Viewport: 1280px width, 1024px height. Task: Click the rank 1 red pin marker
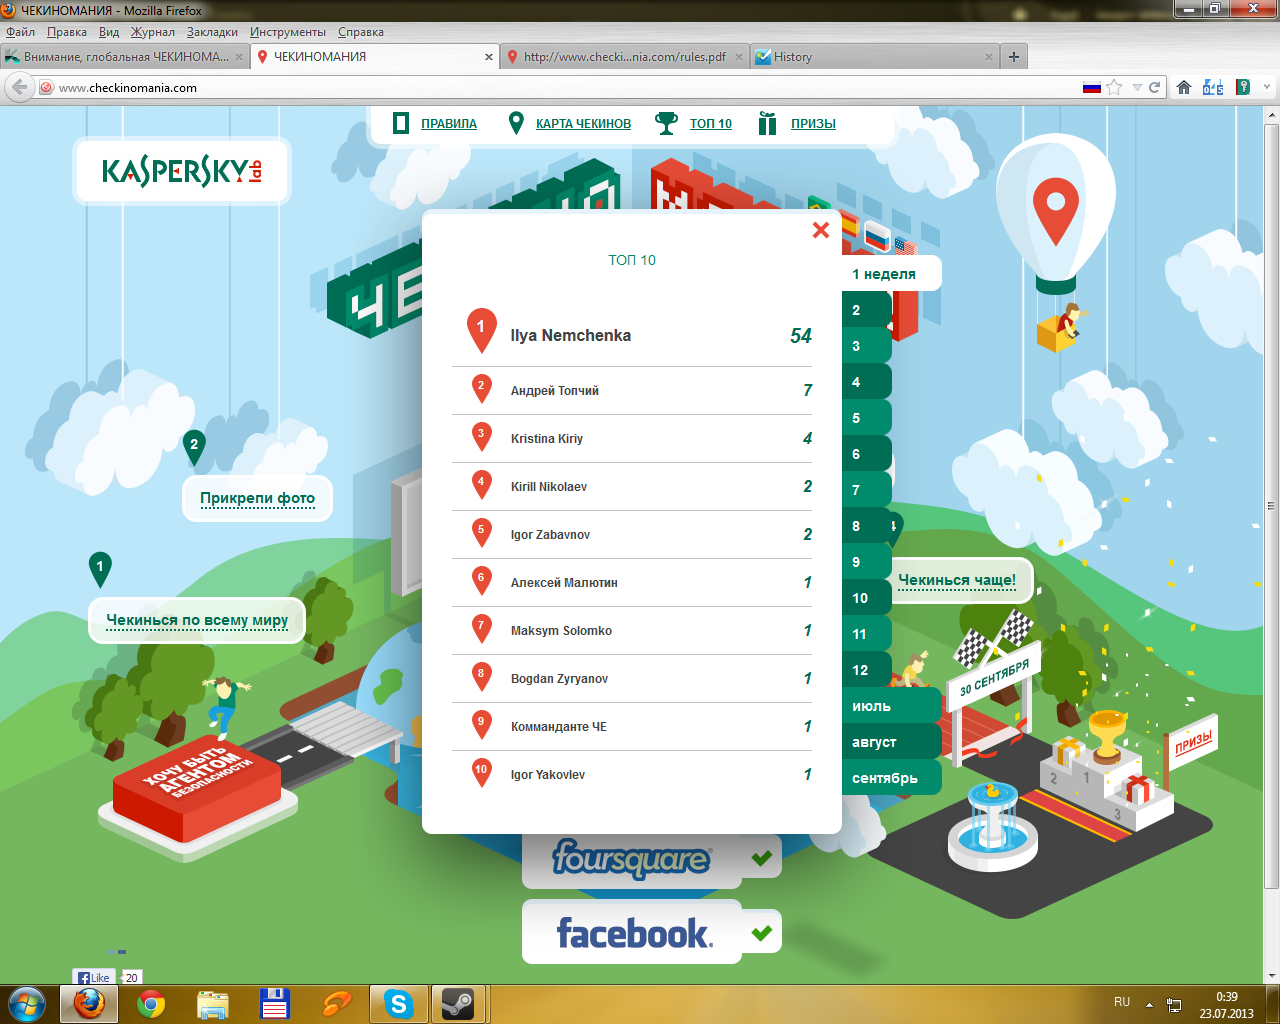pyautogui.click(x=481, y=329)
